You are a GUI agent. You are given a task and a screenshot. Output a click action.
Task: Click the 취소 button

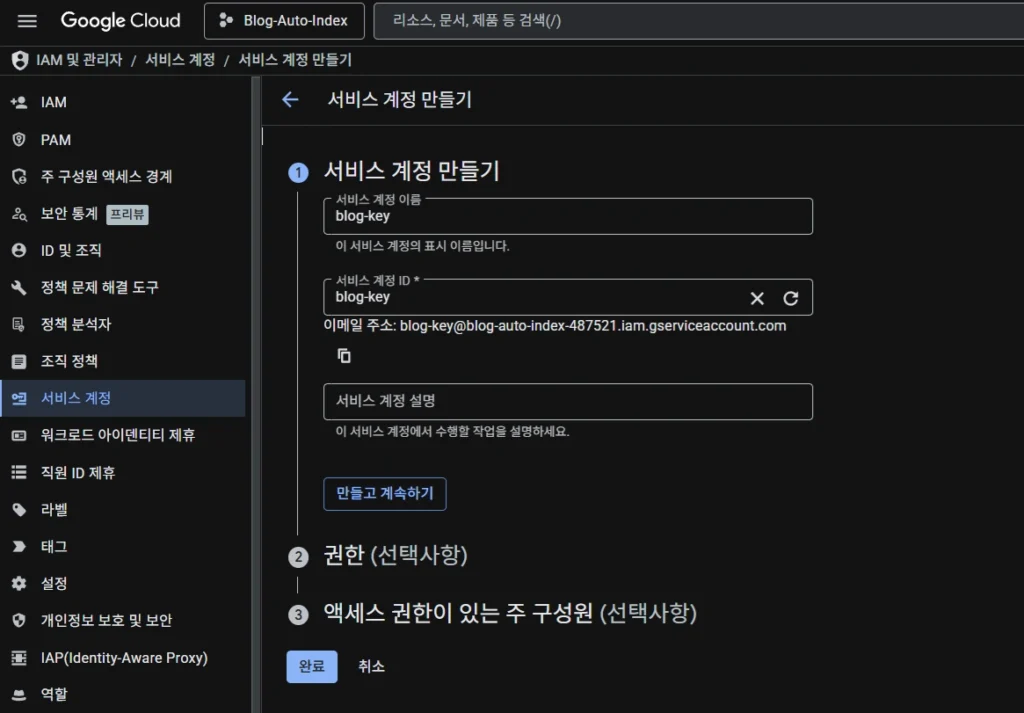pyautogui.click(x=372, y=667)
